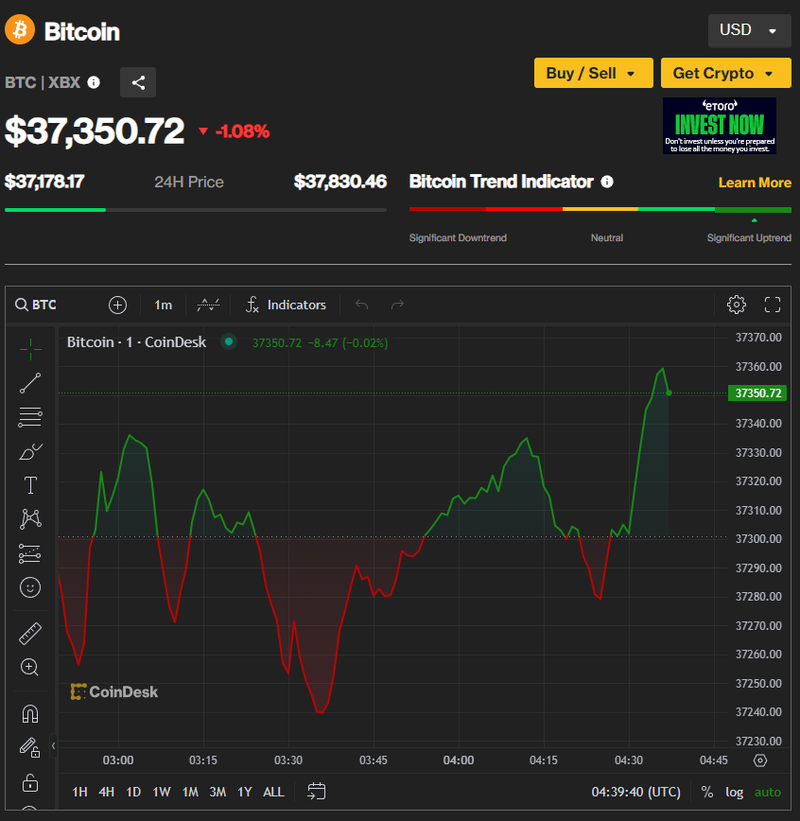
Task: Expand the Buy / Sell dropdown
Action: tap(593, 73)
